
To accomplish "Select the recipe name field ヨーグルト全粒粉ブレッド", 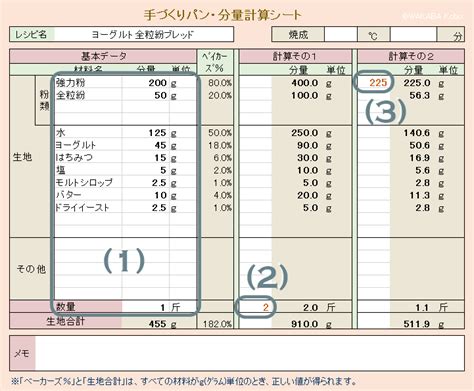I will click(x=143, y=34).
